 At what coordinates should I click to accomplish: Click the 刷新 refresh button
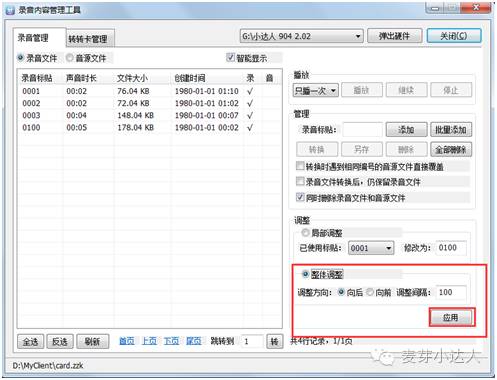coord(93,342)
